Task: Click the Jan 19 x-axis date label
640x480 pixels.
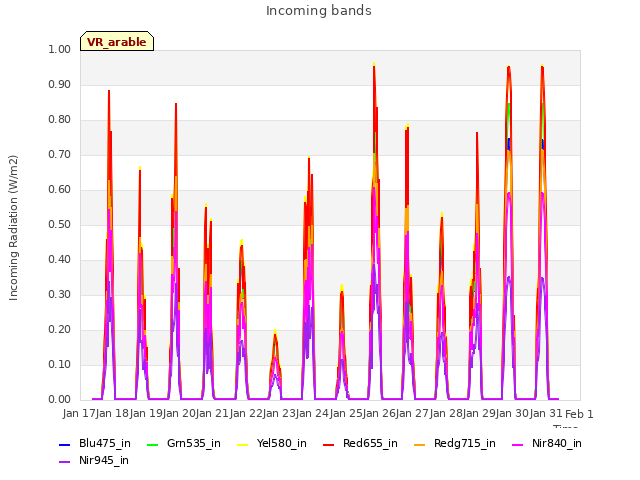Action: pos(146,413)
